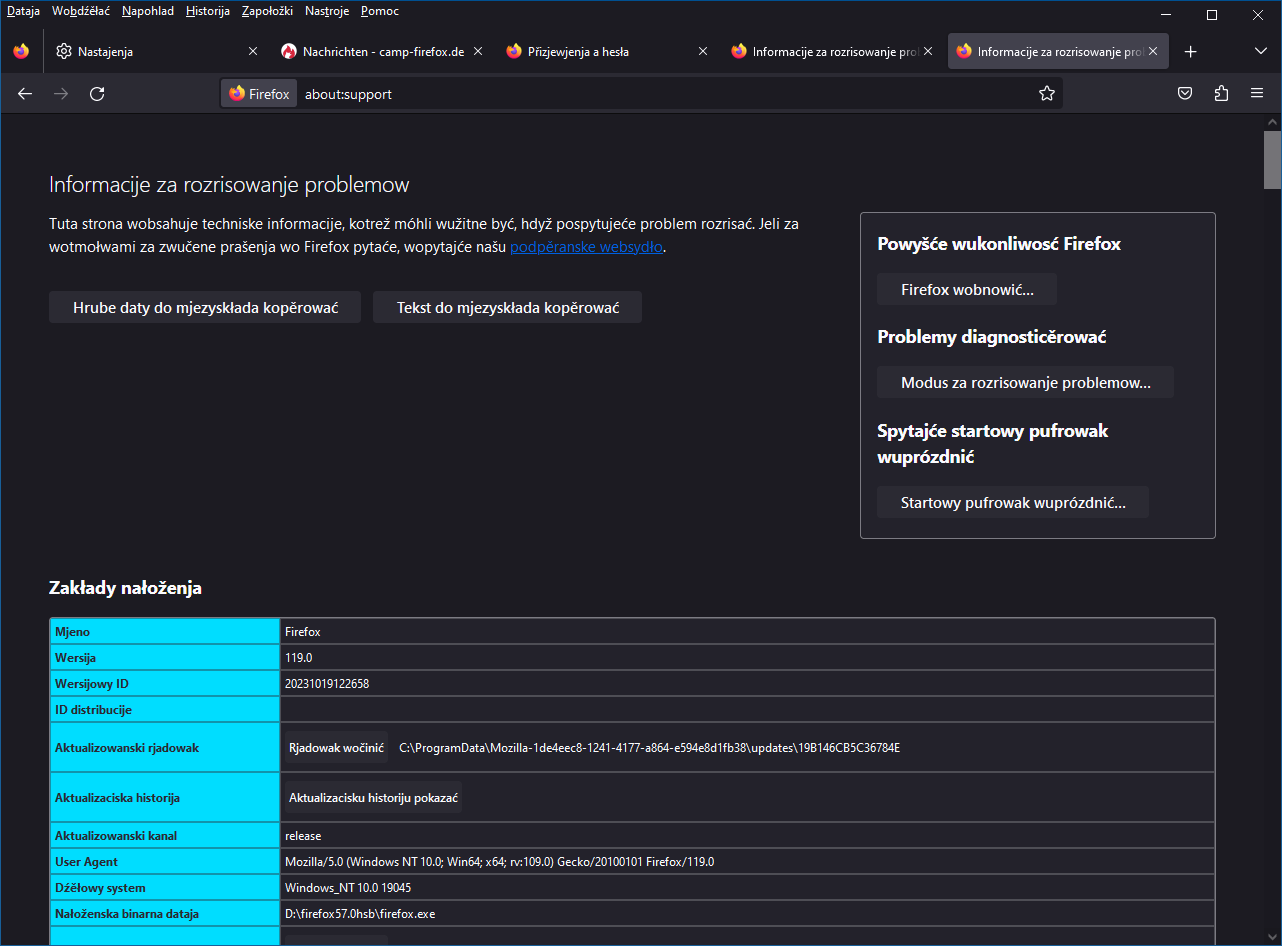Go back using the back arrow
Viewport: 1282px width, 946px height.
click(x=25, y=94)
